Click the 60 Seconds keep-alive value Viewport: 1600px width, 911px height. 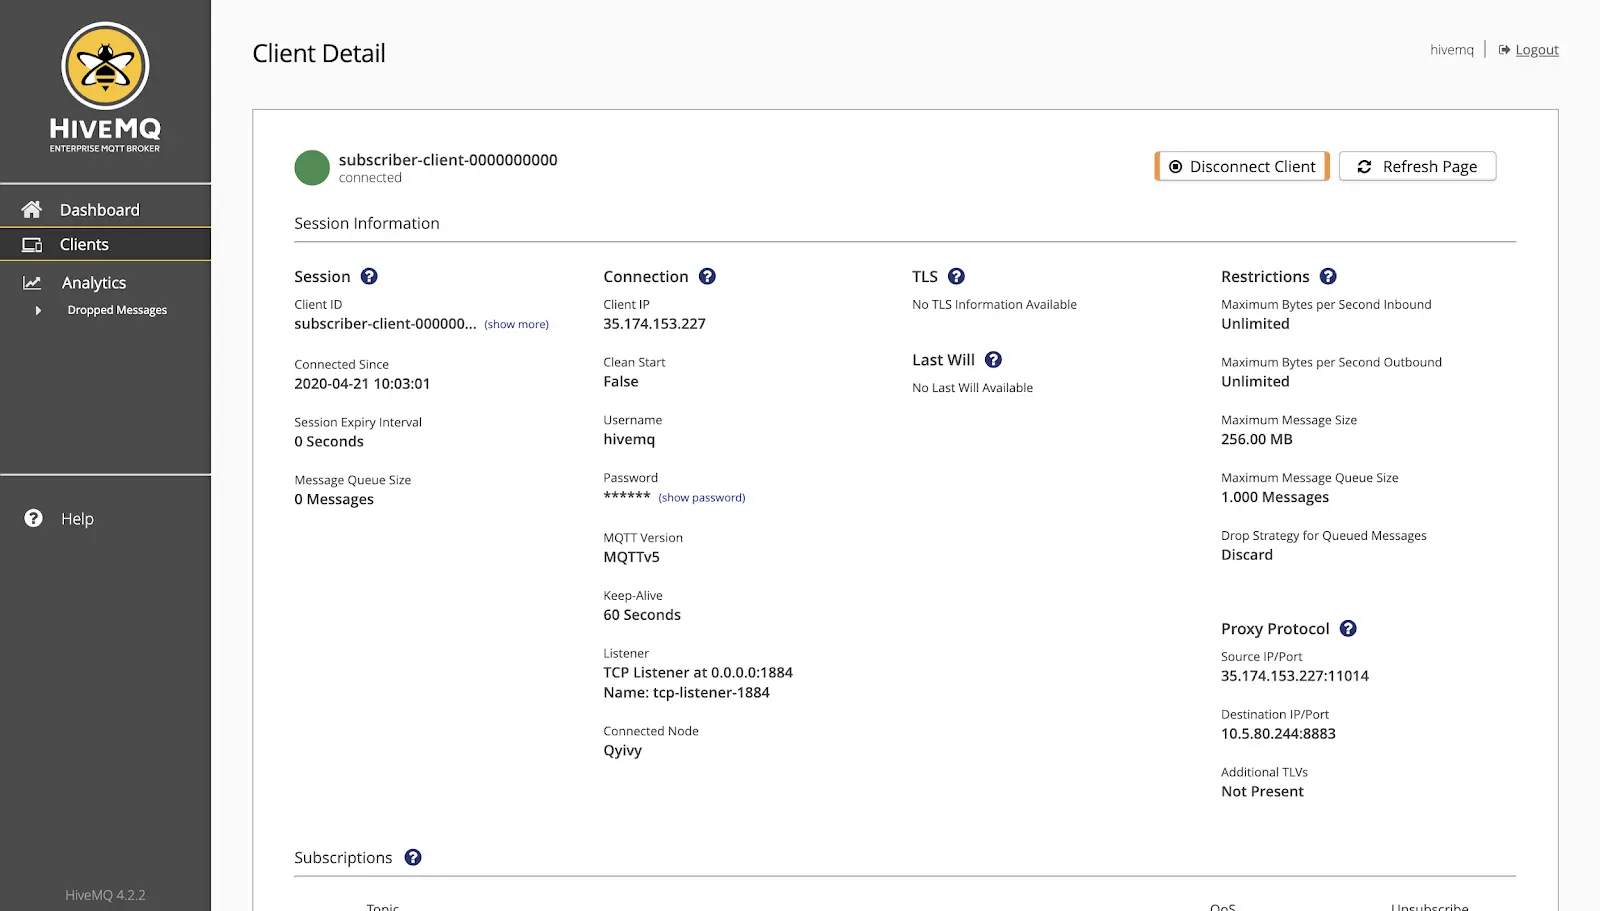pyautogui.click(x=642, y=616)
